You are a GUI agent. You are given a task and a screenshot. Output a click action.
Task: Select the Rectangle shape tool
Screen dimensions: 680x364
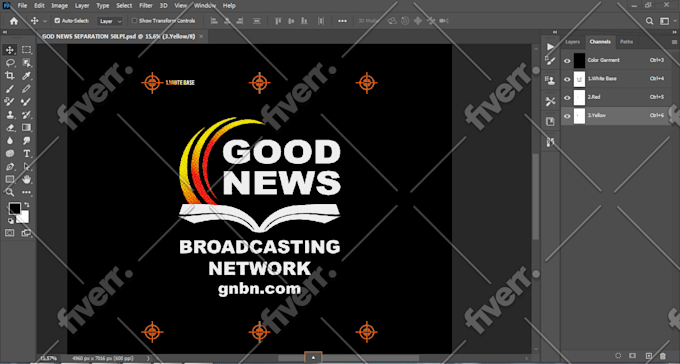(10, 180)
